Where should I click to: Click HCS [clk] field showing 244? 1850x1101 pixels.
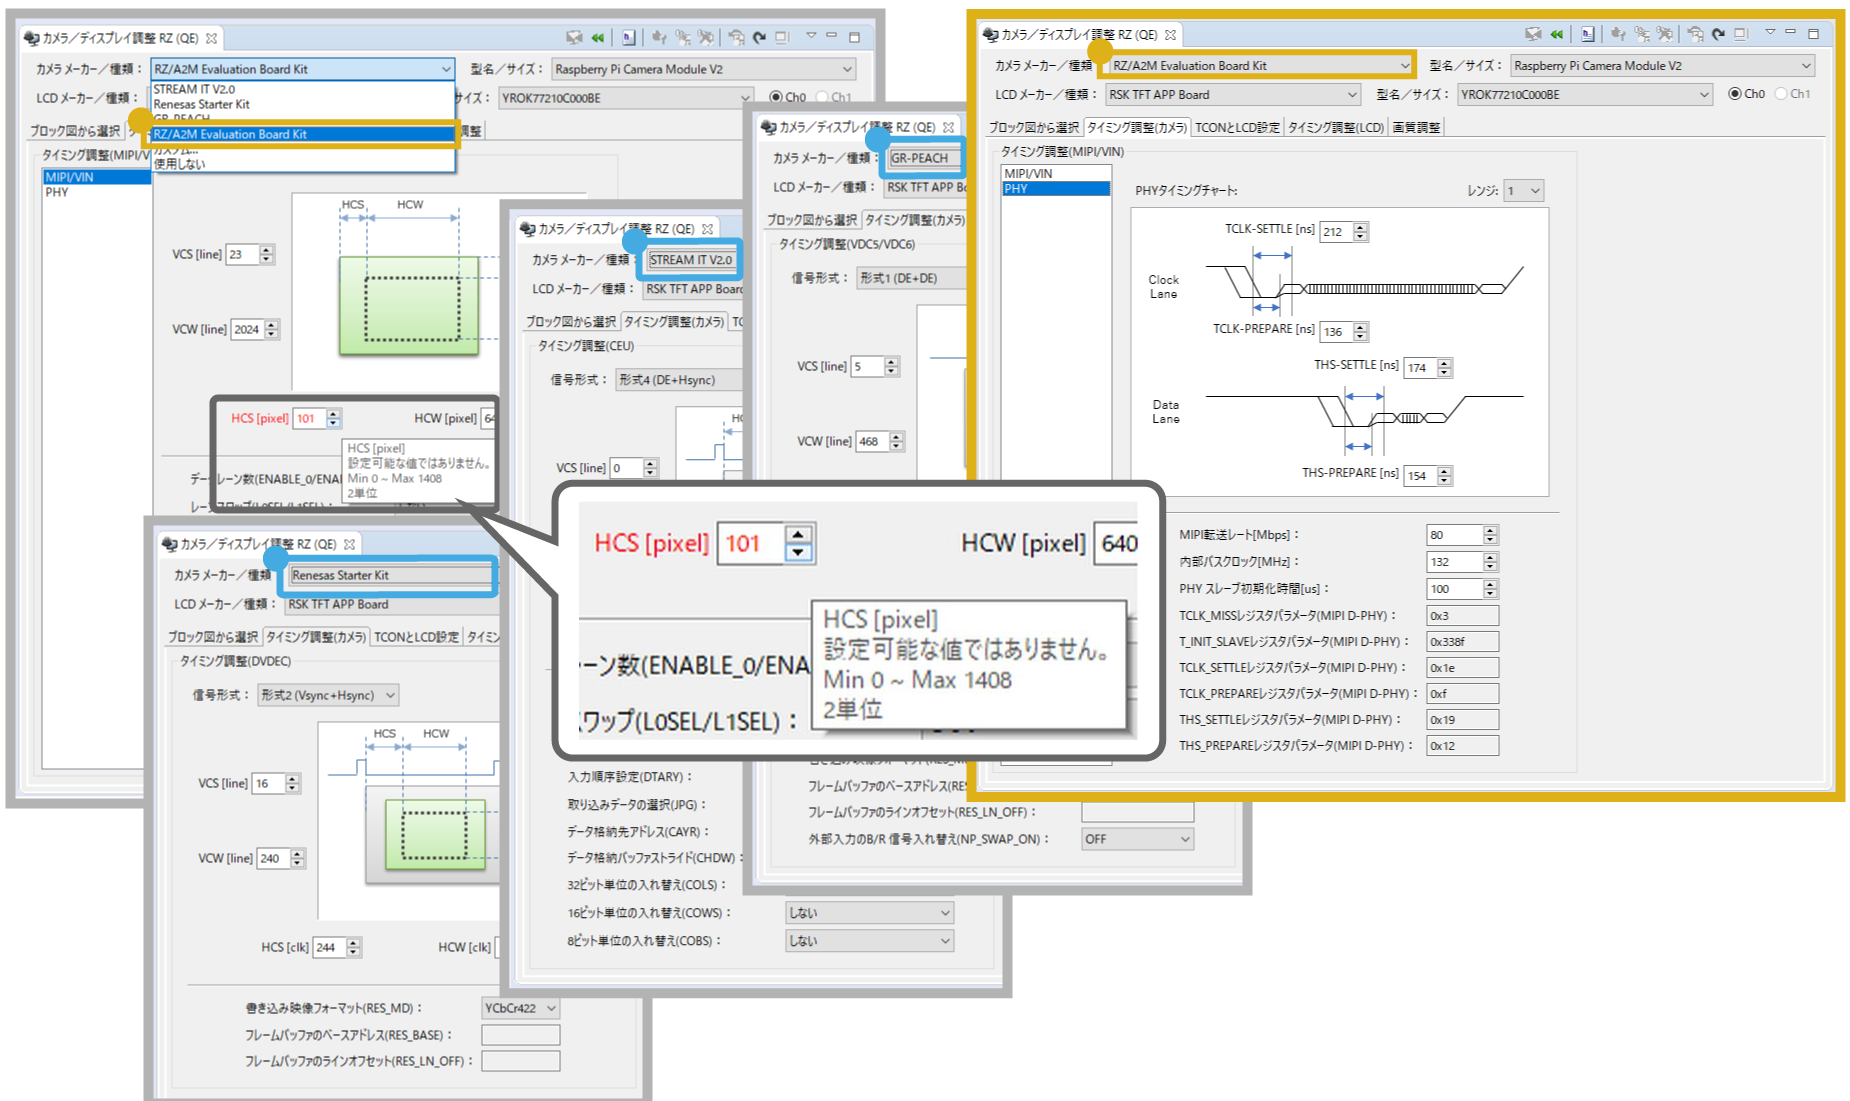[329, 947]
